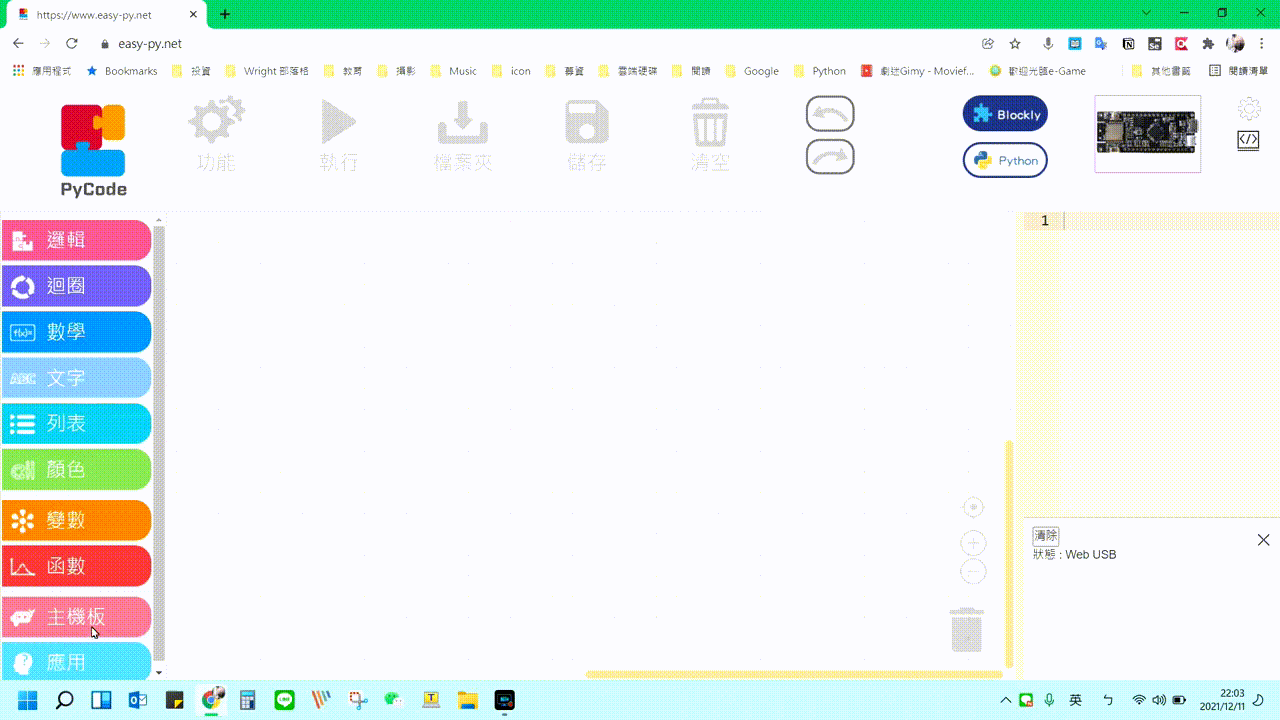This screenshot has height=720, width=1280.
Task: Open the Music bookmark folder
Action: [454, 71]
